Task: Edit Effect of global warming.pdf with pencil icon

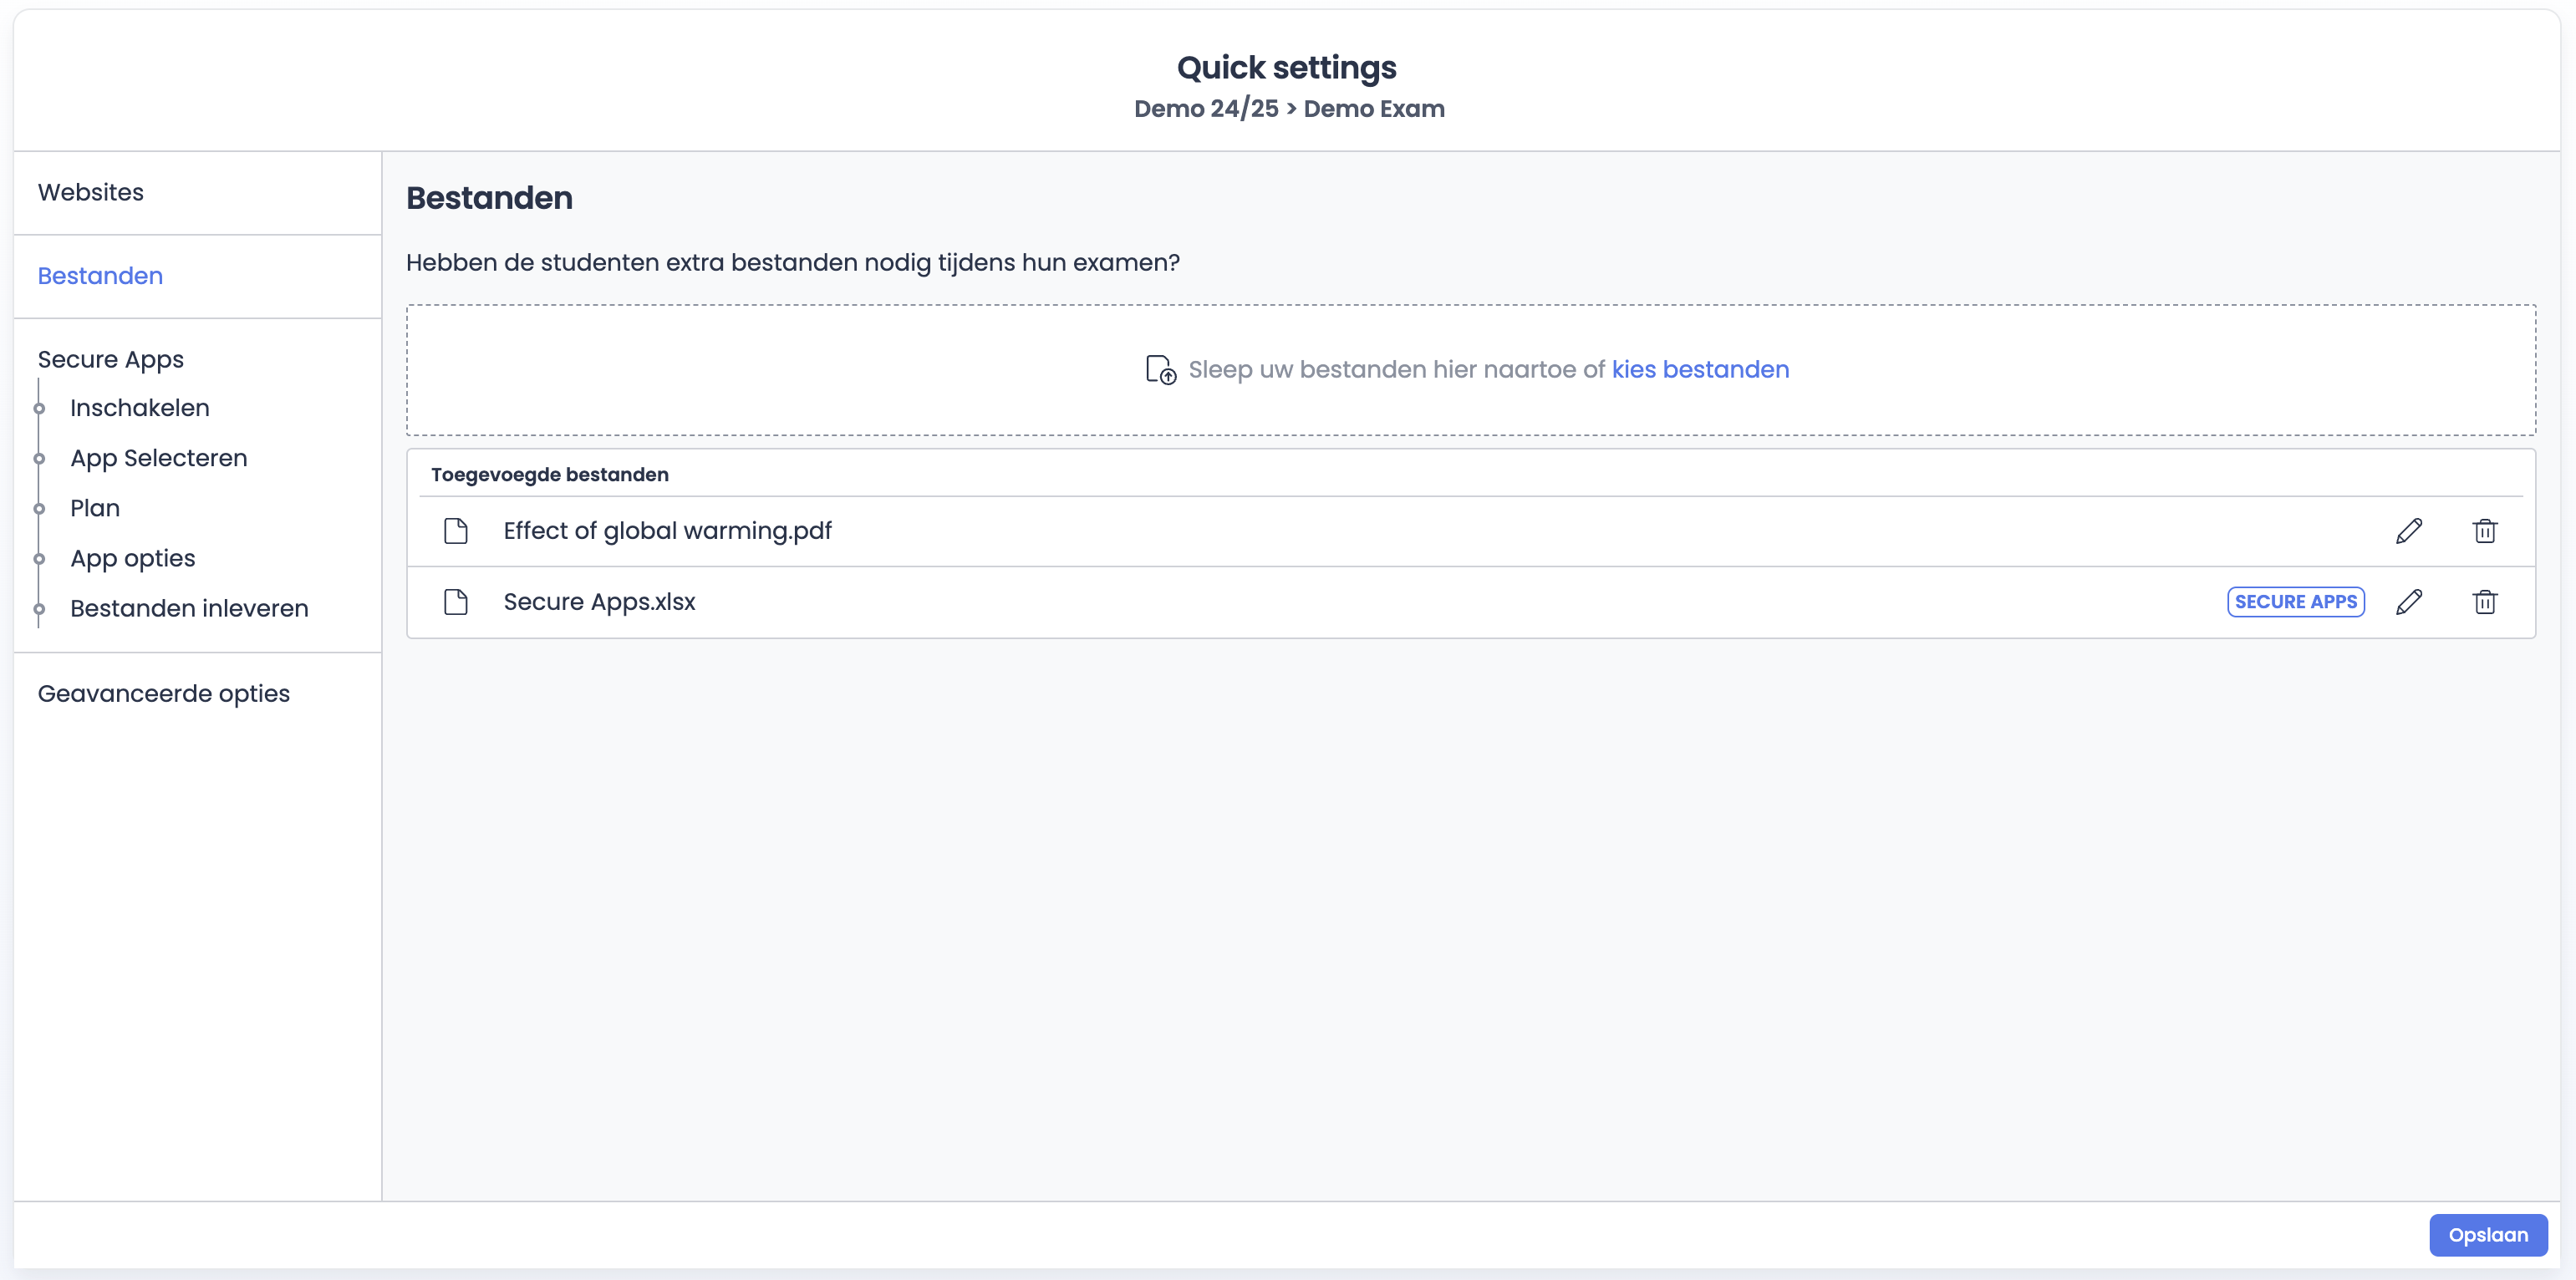Action: [2409, 531]
